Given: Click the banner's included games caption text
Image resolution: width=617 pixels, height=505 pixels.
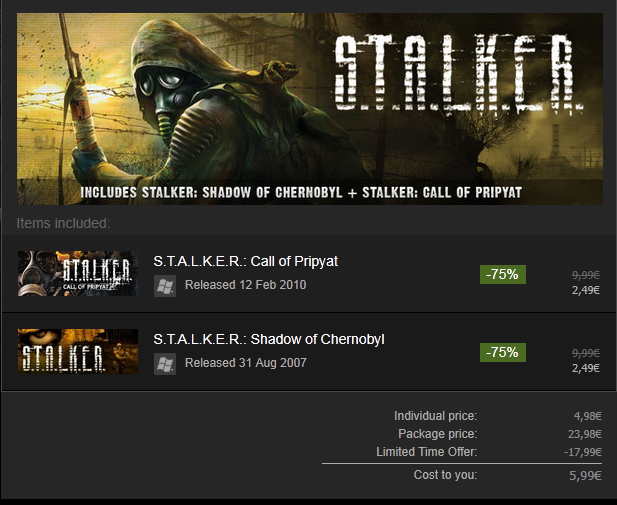Looking at the screenshot, I should 301,192.
